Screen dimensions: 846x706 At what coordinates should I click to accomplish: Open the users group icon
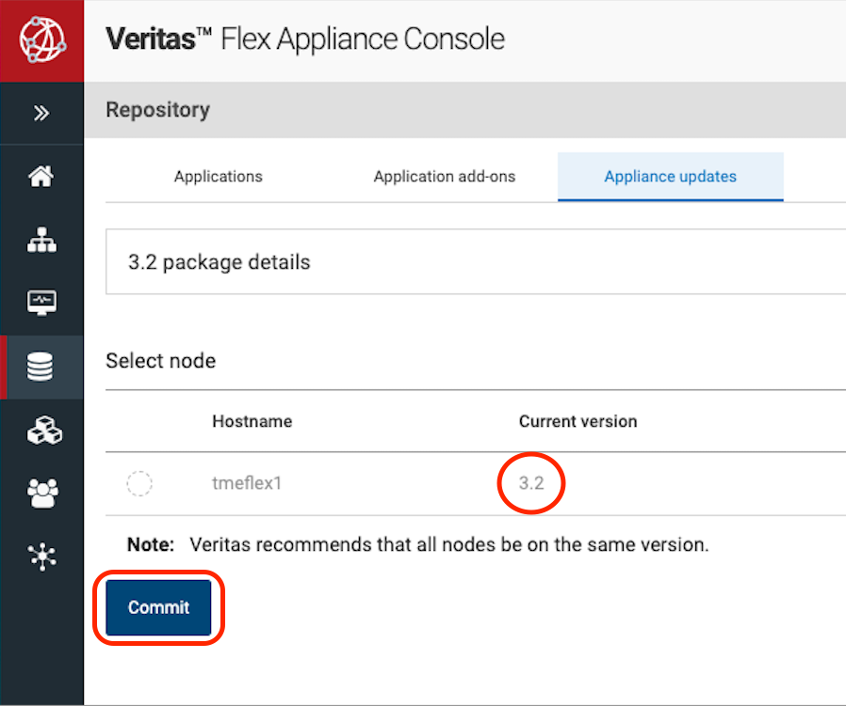pos(41,493)
